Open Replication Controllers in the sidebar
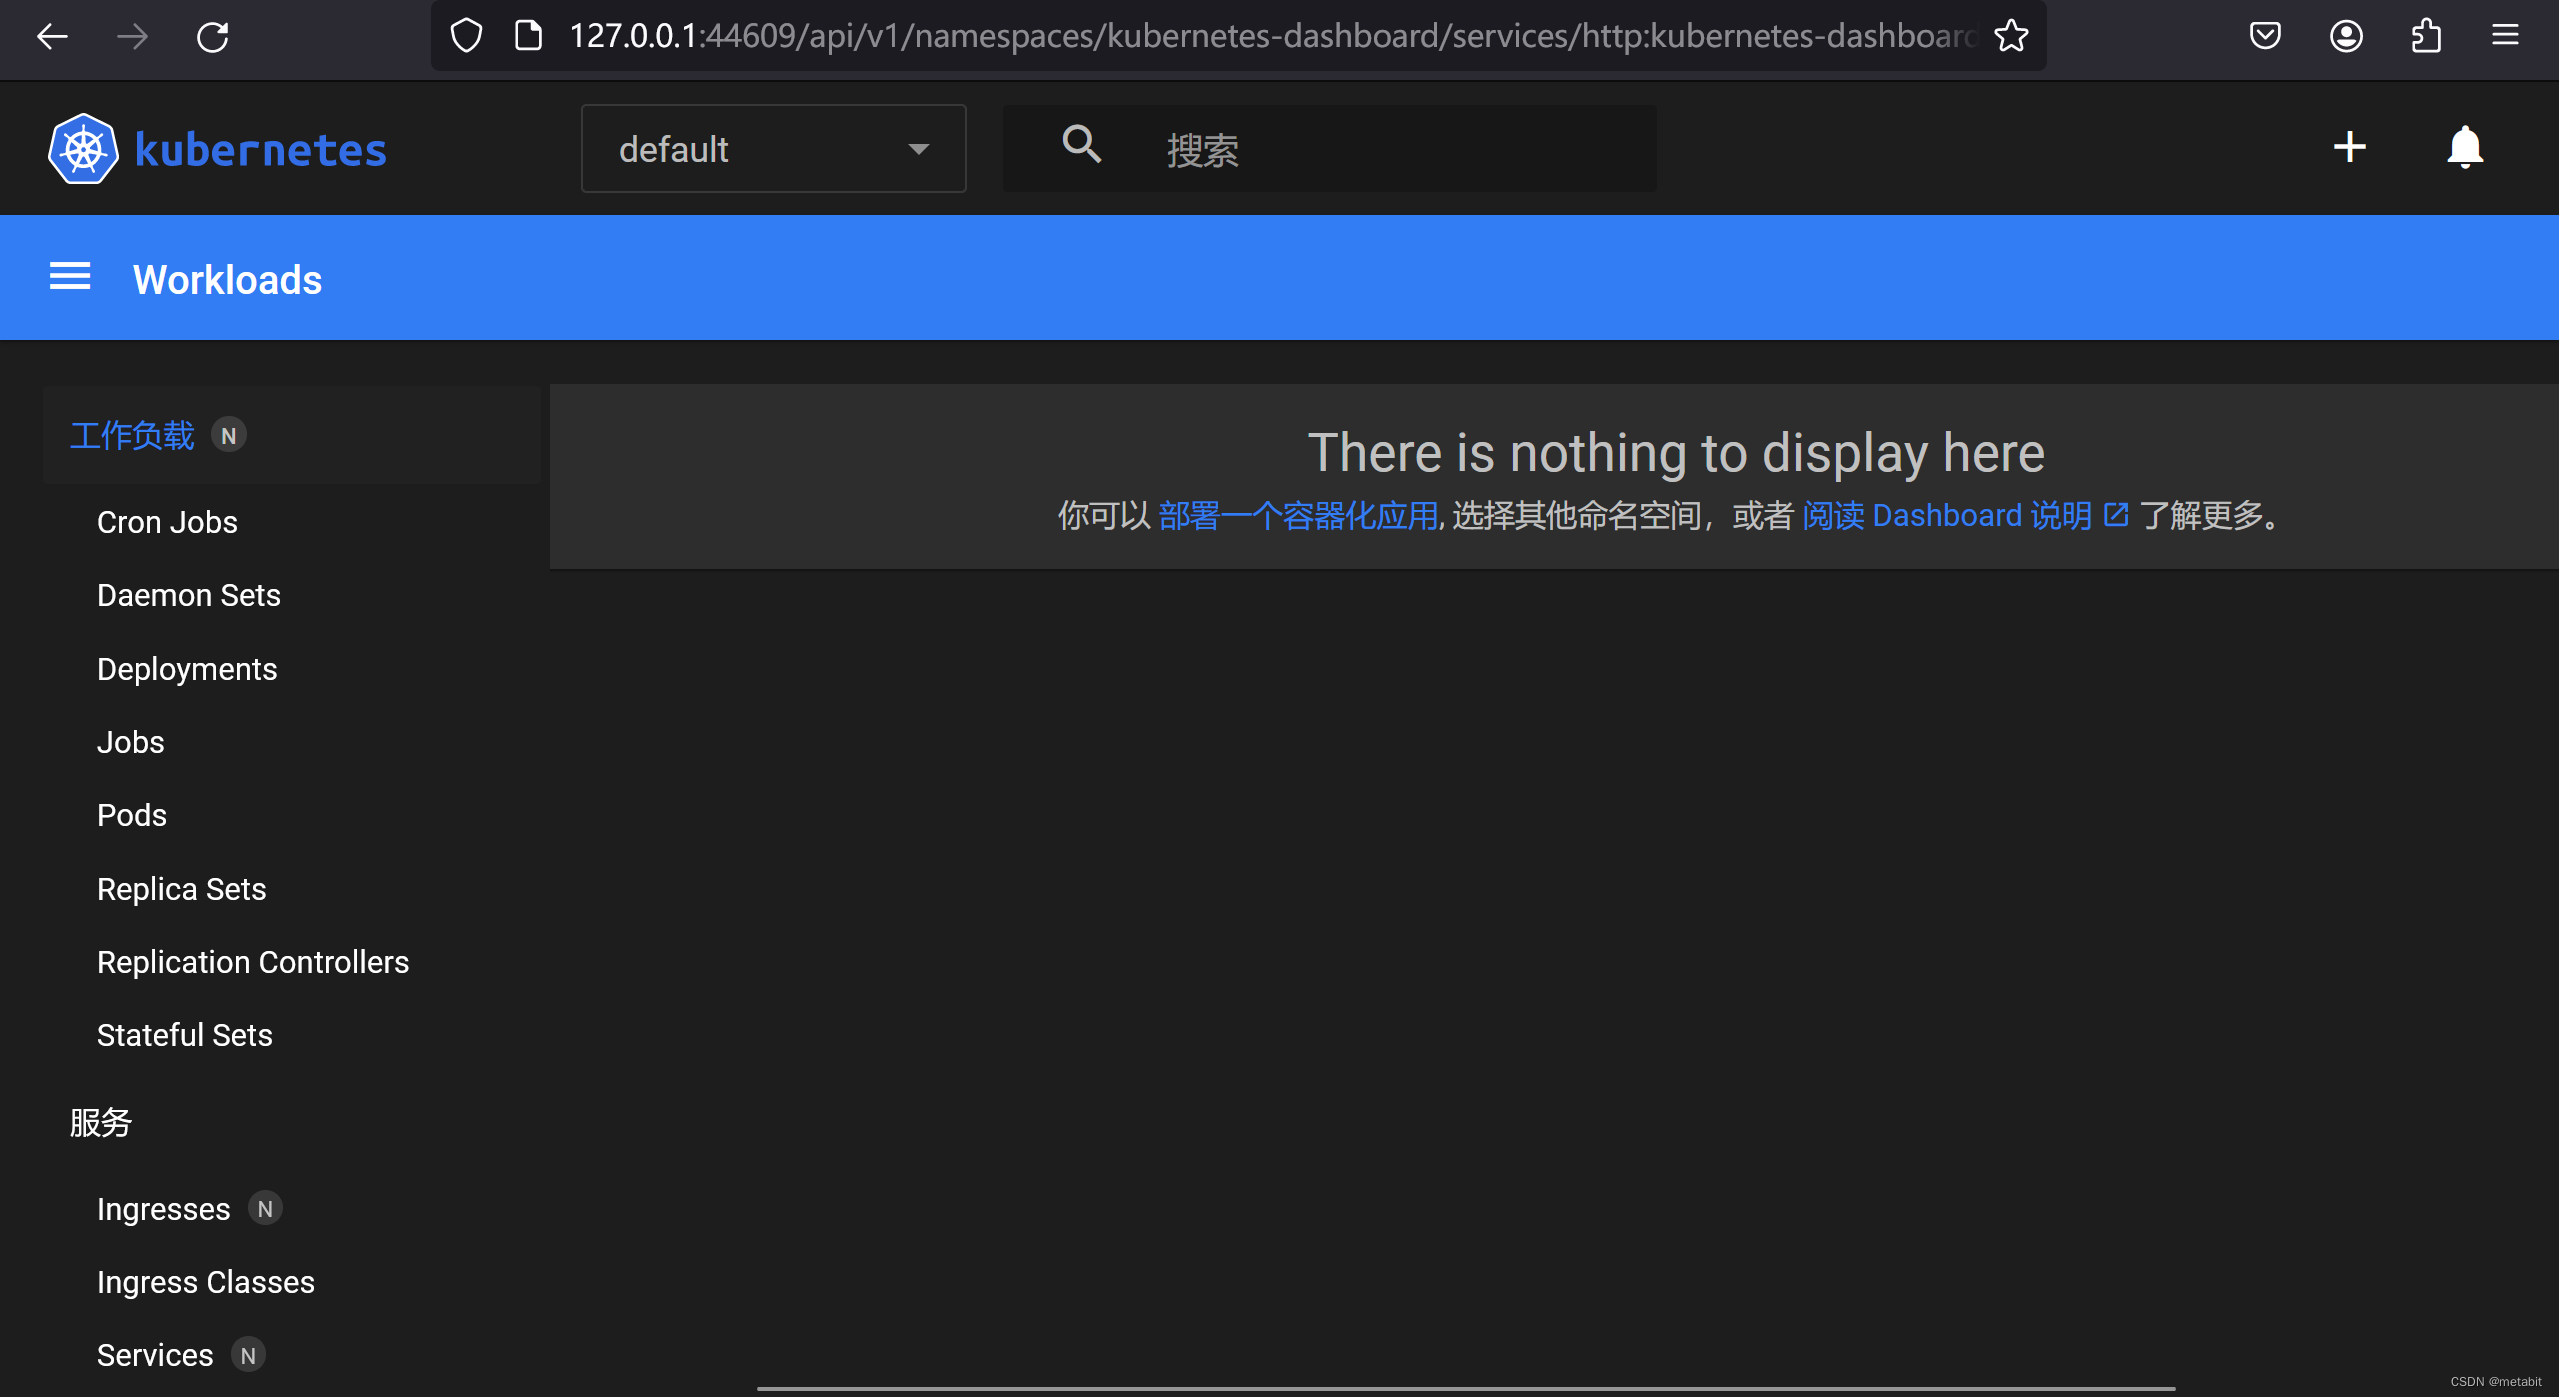The image size is (2559, 1397). click(x=253, y=962)
